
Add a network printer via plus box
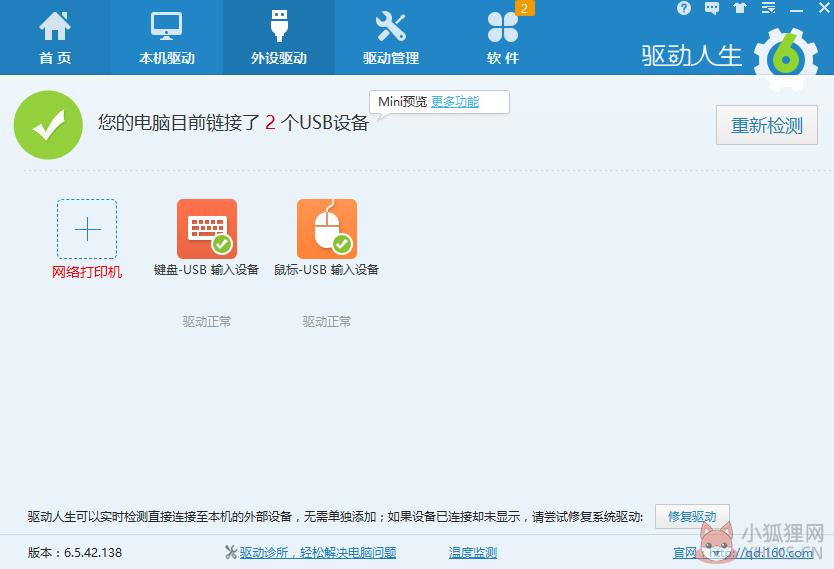click(x=87, y=229)
